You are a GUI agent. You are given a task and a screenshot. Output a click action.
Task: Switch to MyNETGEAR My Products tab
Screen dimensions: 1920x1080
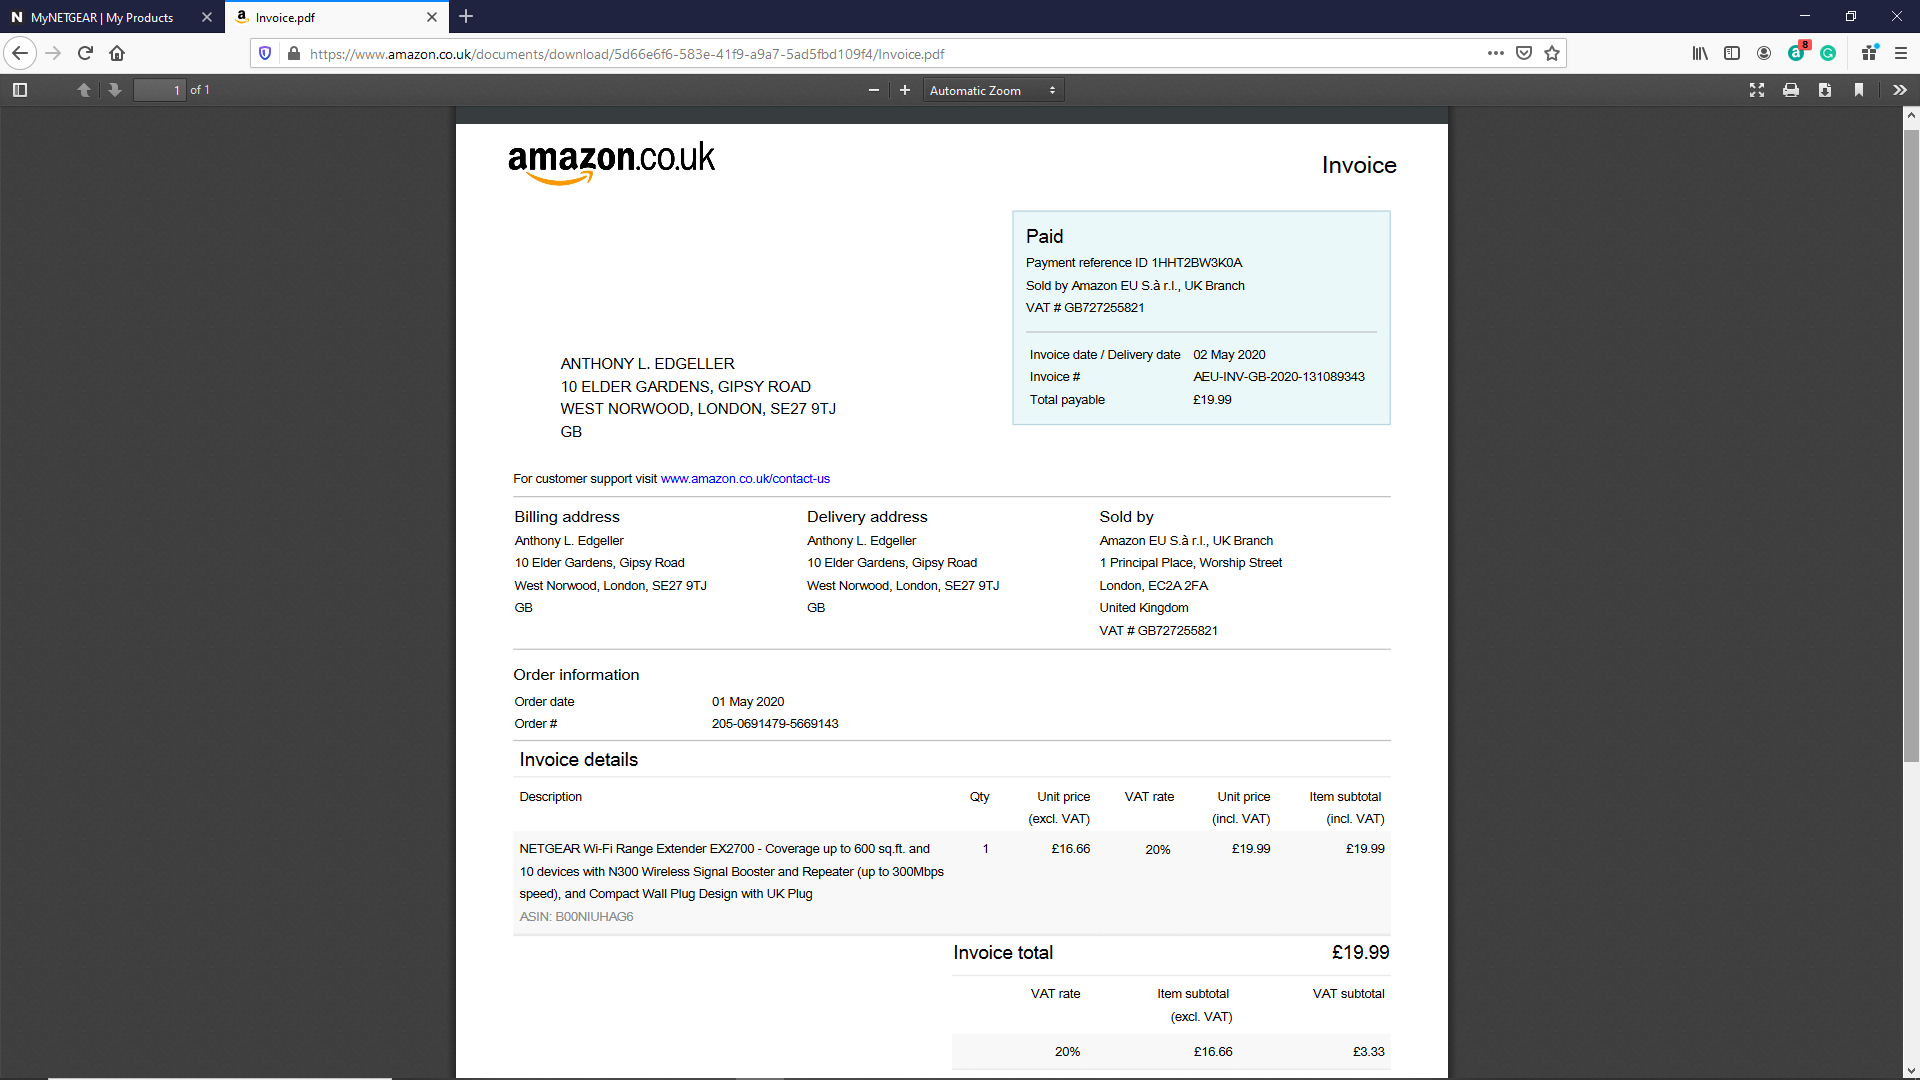pos(102,17)
